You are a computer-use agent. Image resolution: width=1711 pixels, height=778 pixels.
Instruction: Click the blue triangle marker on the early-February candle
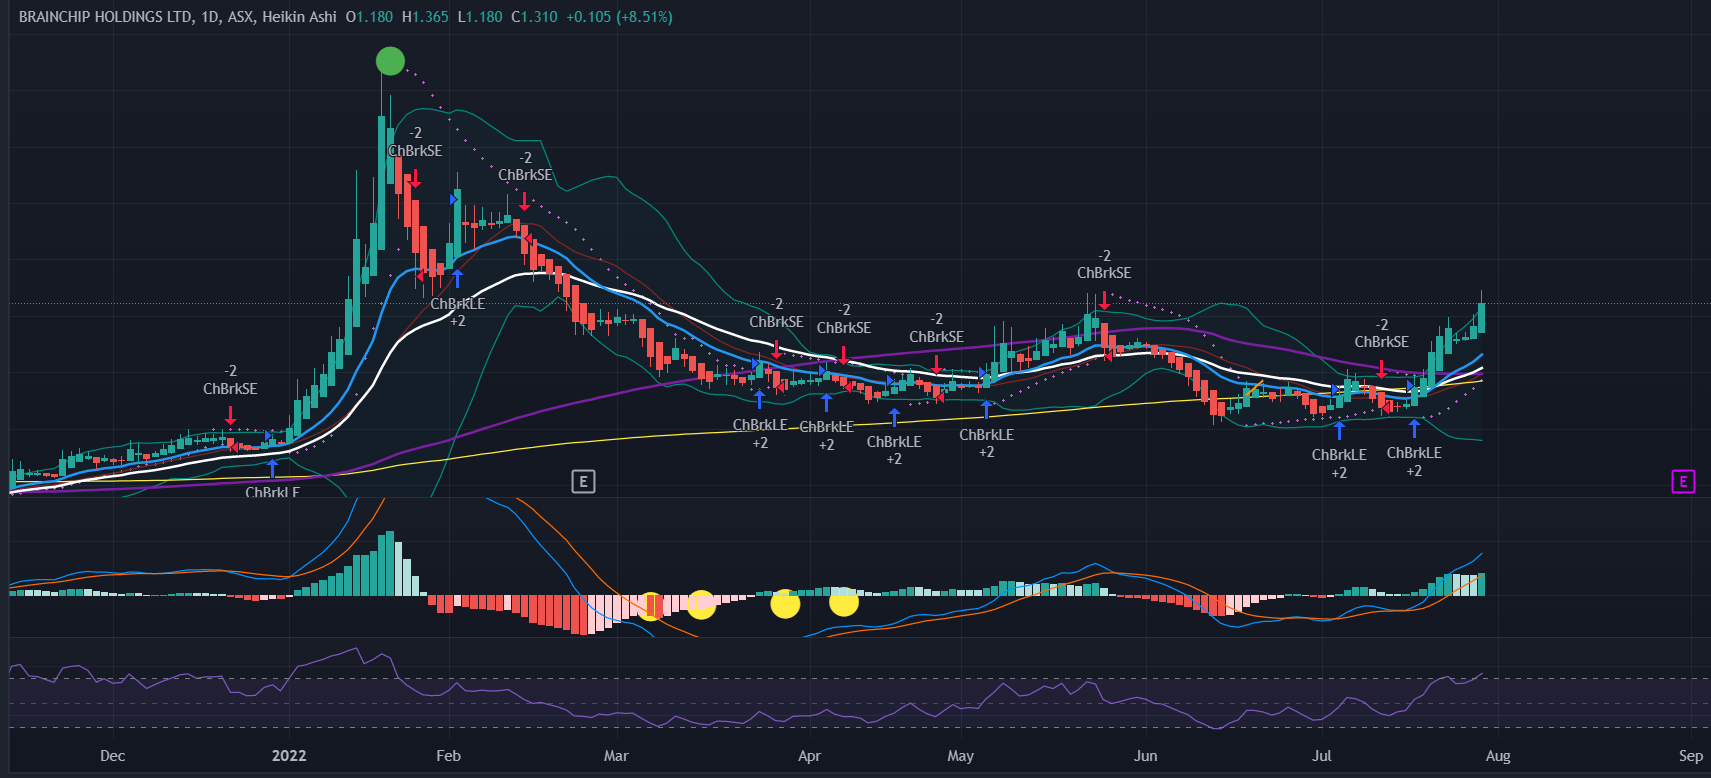(x=453, y=200)
